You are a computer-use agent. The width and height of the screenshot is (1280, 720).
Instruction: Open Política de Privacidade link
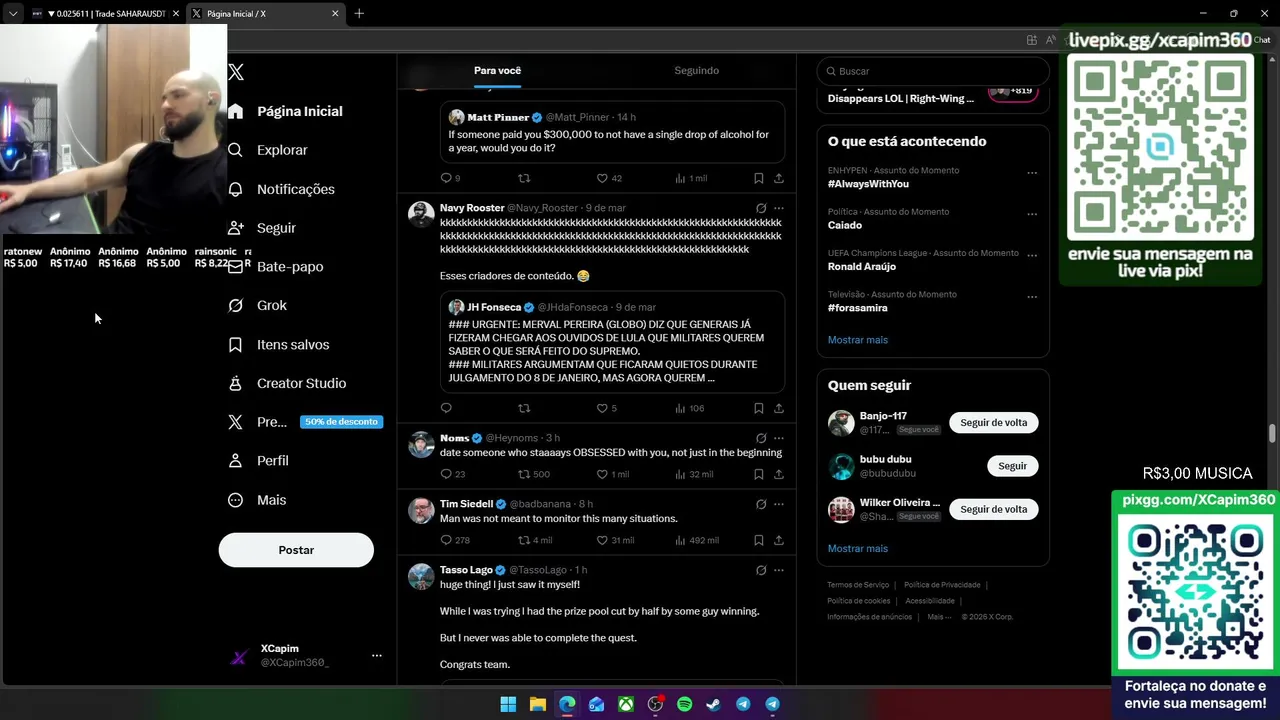[x=942, y=585]
